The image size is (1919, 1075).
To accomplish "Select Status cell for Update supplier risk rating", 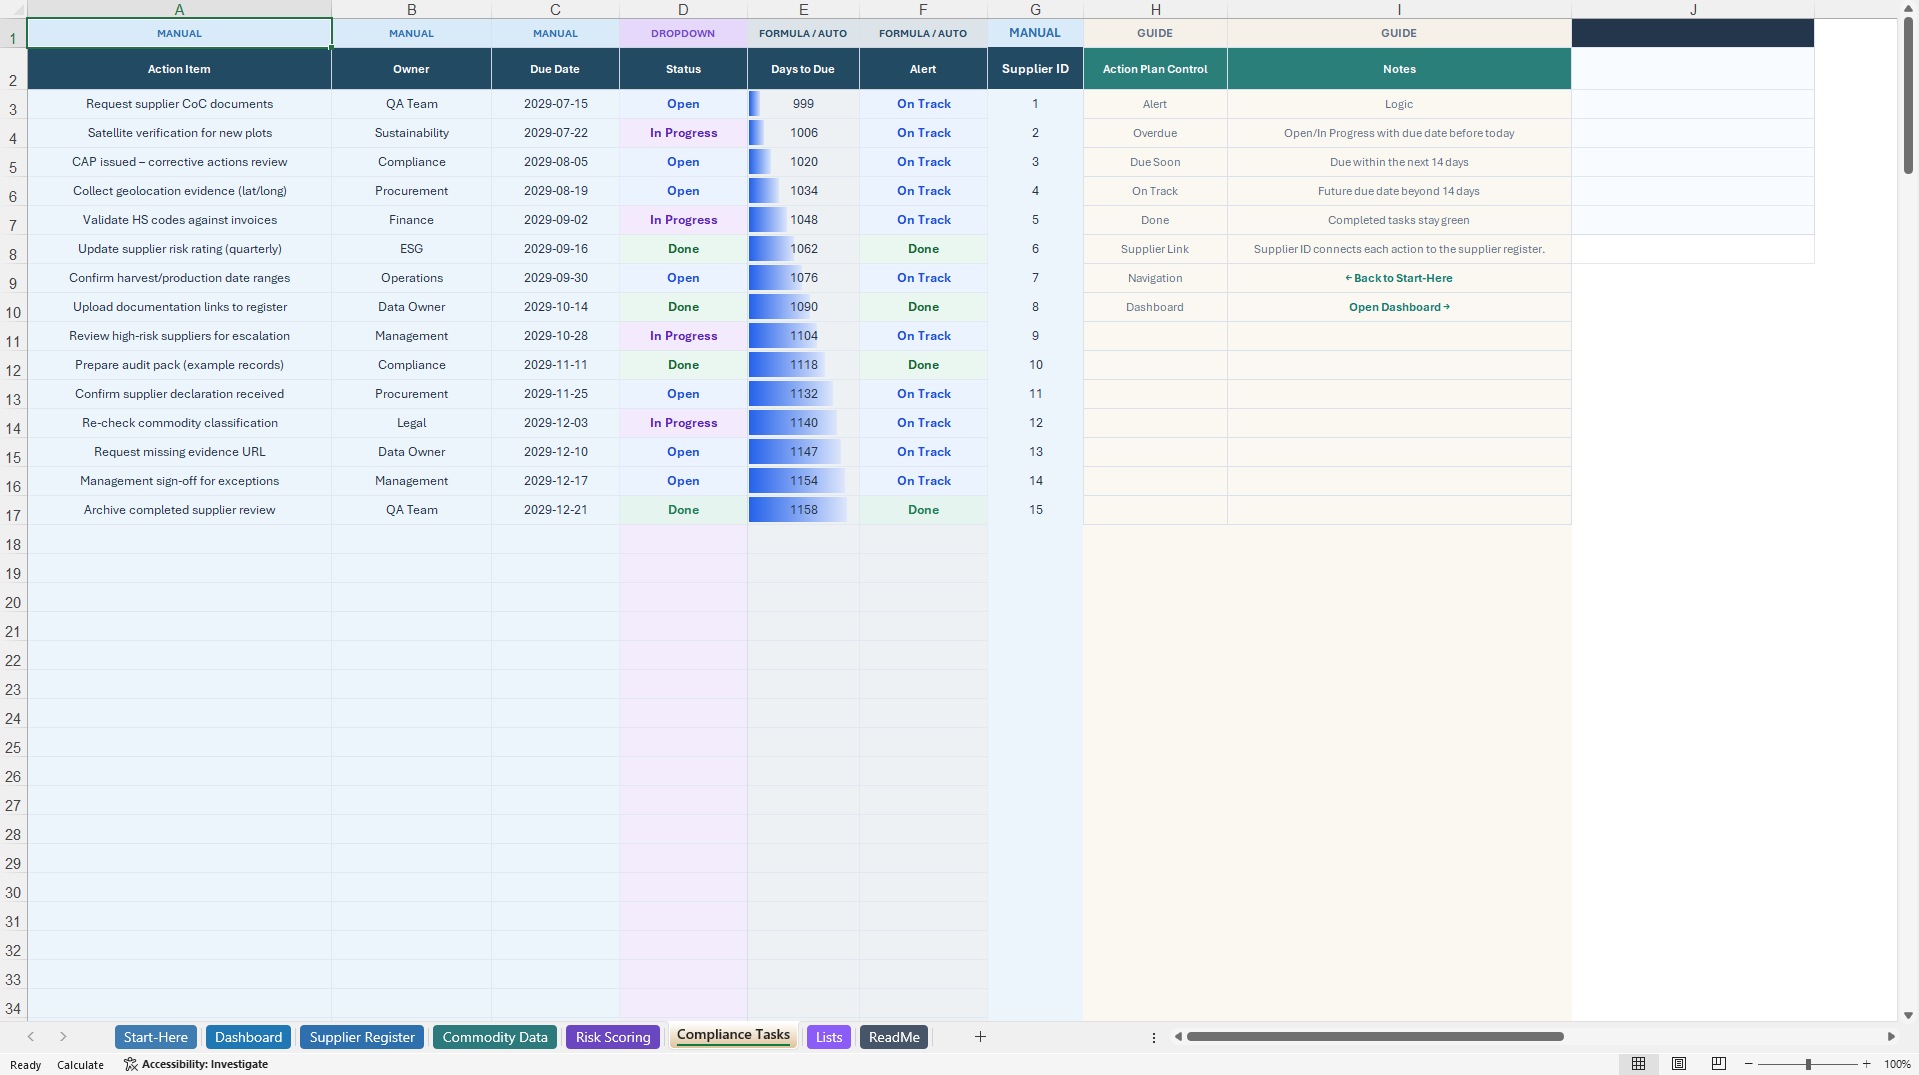I will [x=683, y=249].
